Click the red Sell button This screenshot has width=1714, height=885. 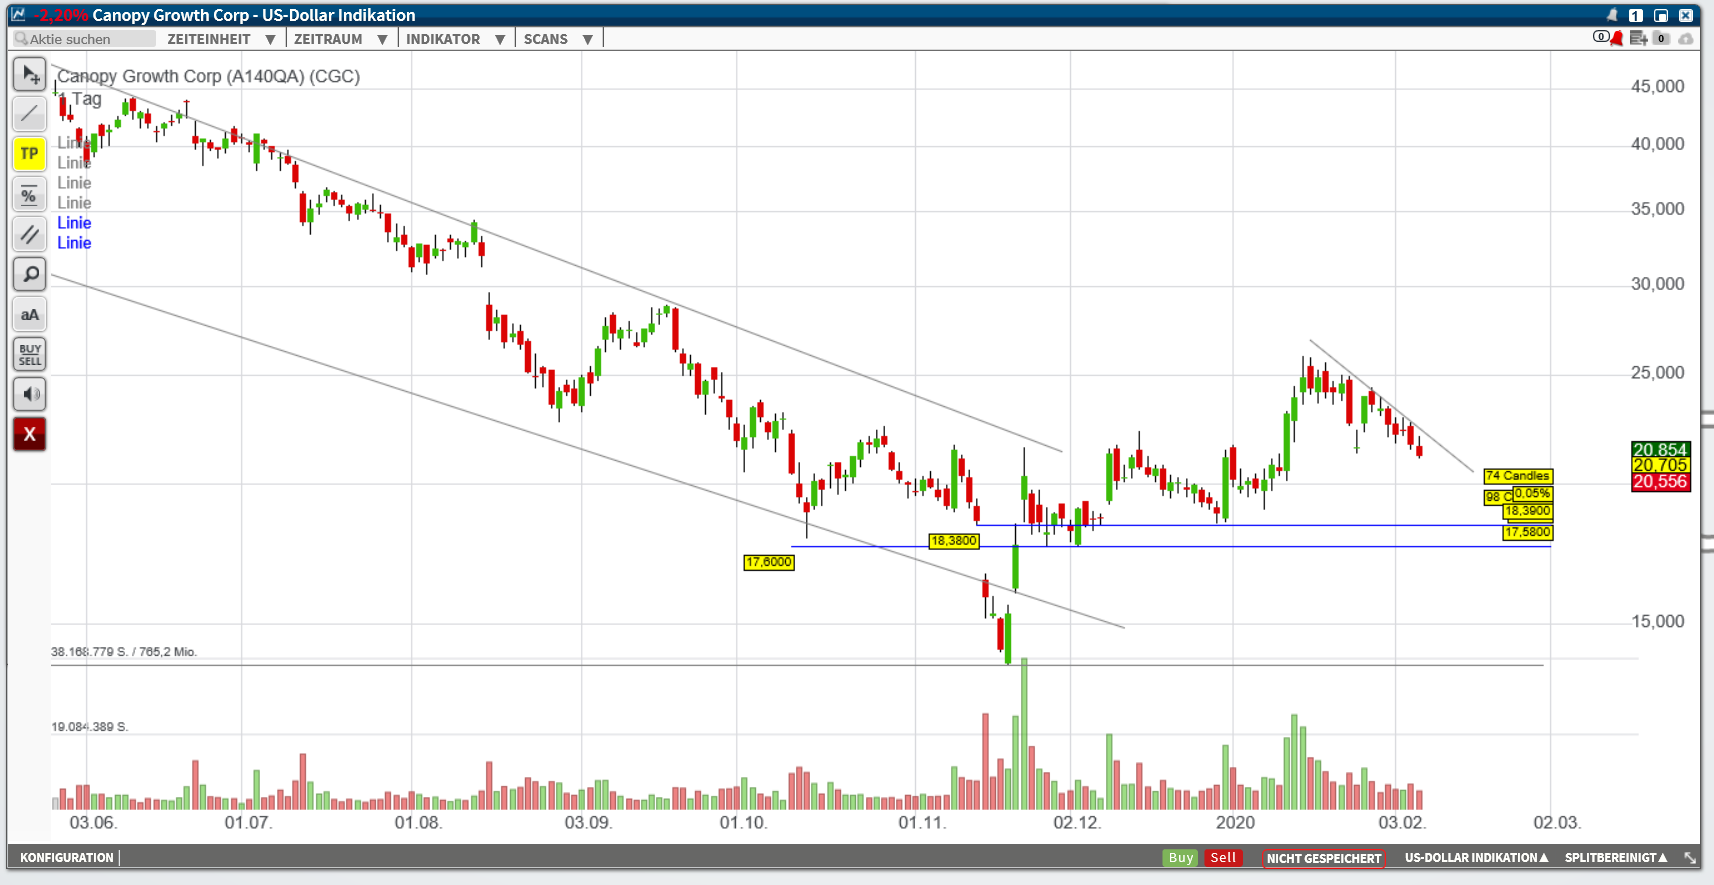click(x=1222, y=858)
